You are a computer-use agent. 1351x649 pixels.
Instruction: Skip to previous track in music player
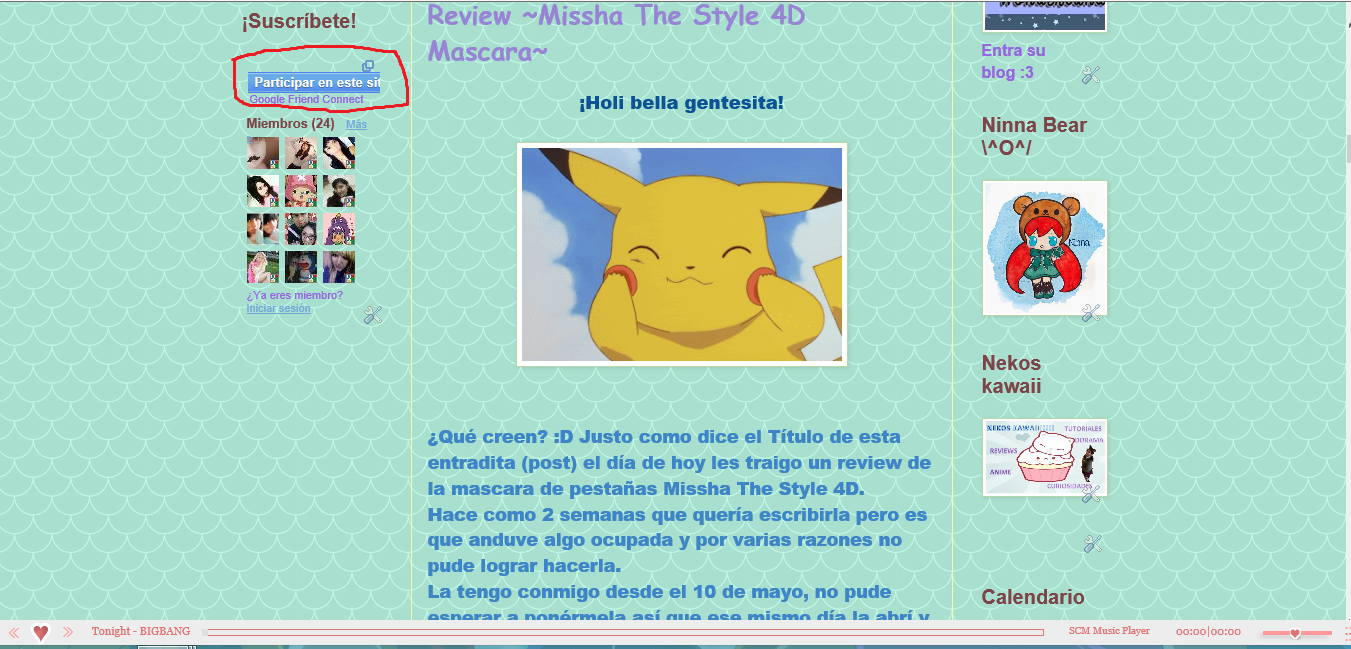14,632
